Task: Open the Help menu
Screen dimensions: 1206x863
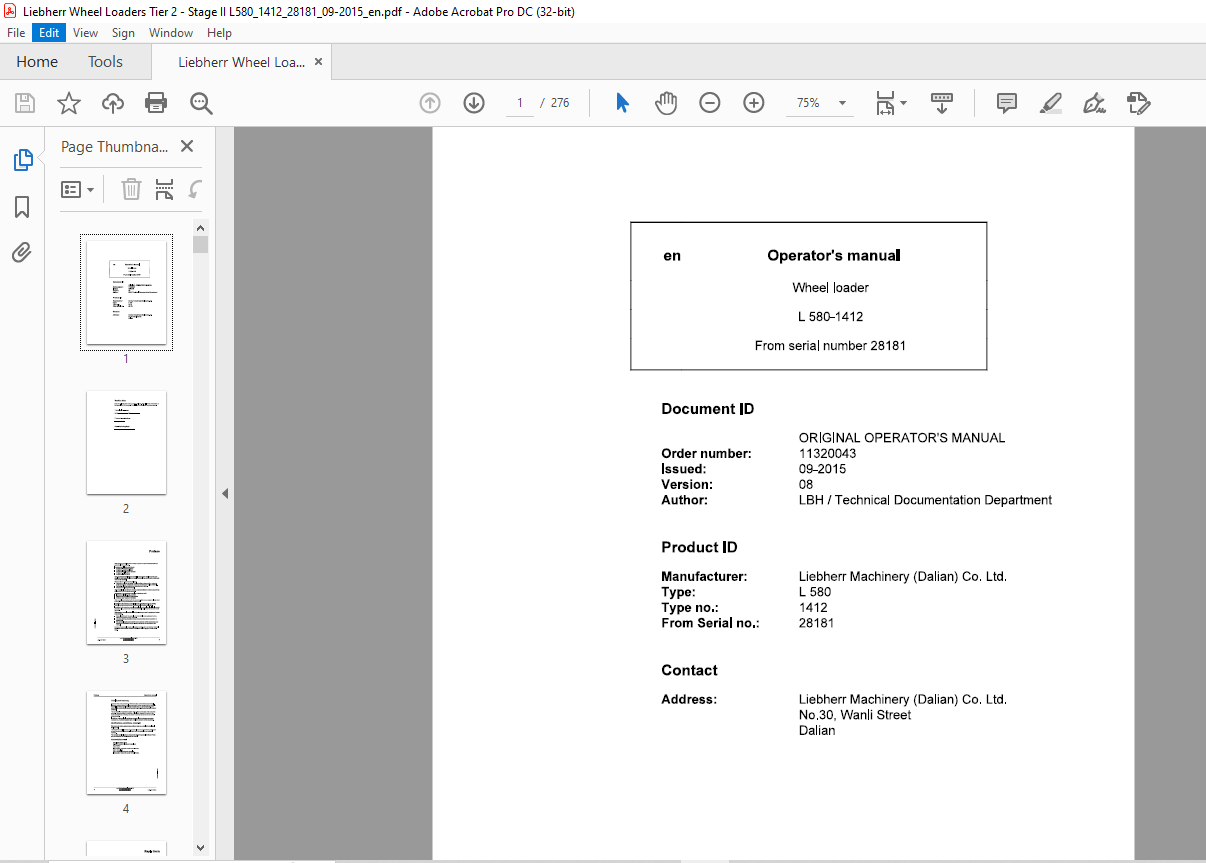Action: coord(219,33)
